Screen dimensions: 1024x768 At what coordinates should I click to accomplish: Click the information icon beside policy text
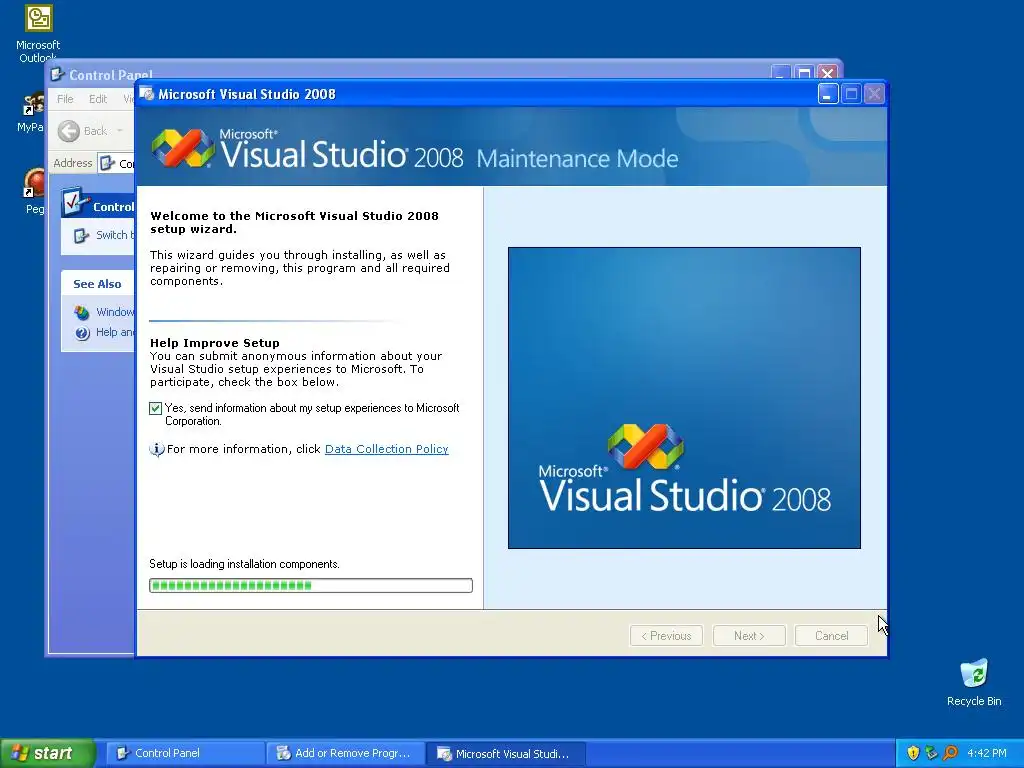click(157, 449)
